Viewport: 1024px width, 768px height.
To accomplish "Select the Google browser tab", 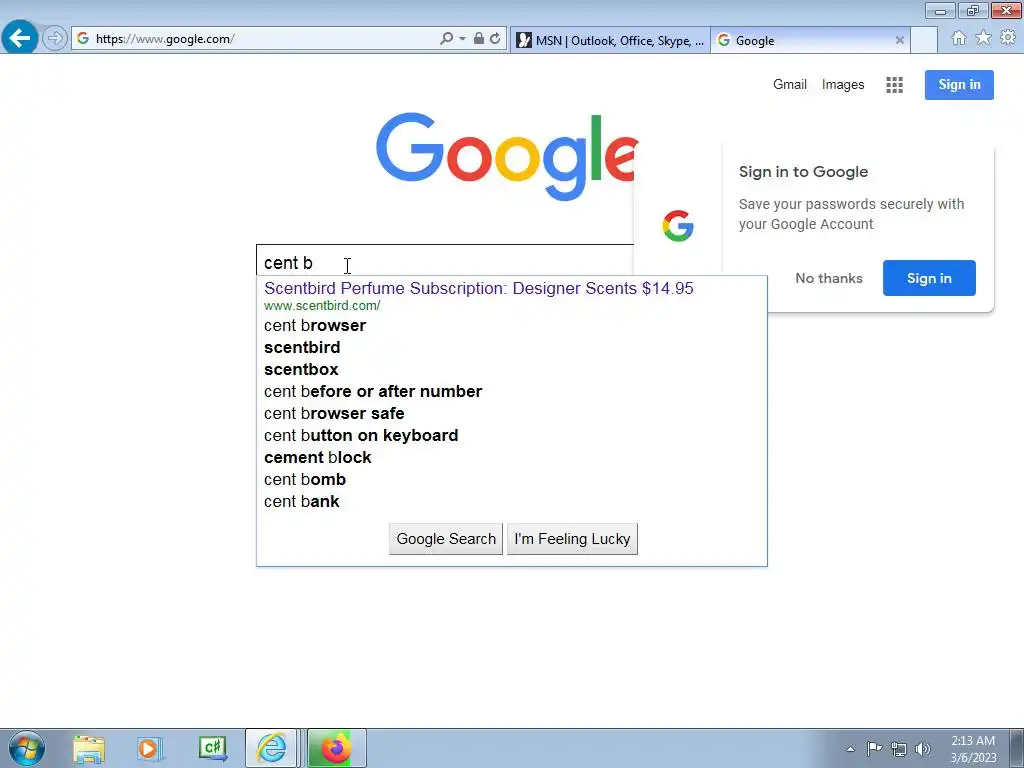I will (x=810, y=40).
